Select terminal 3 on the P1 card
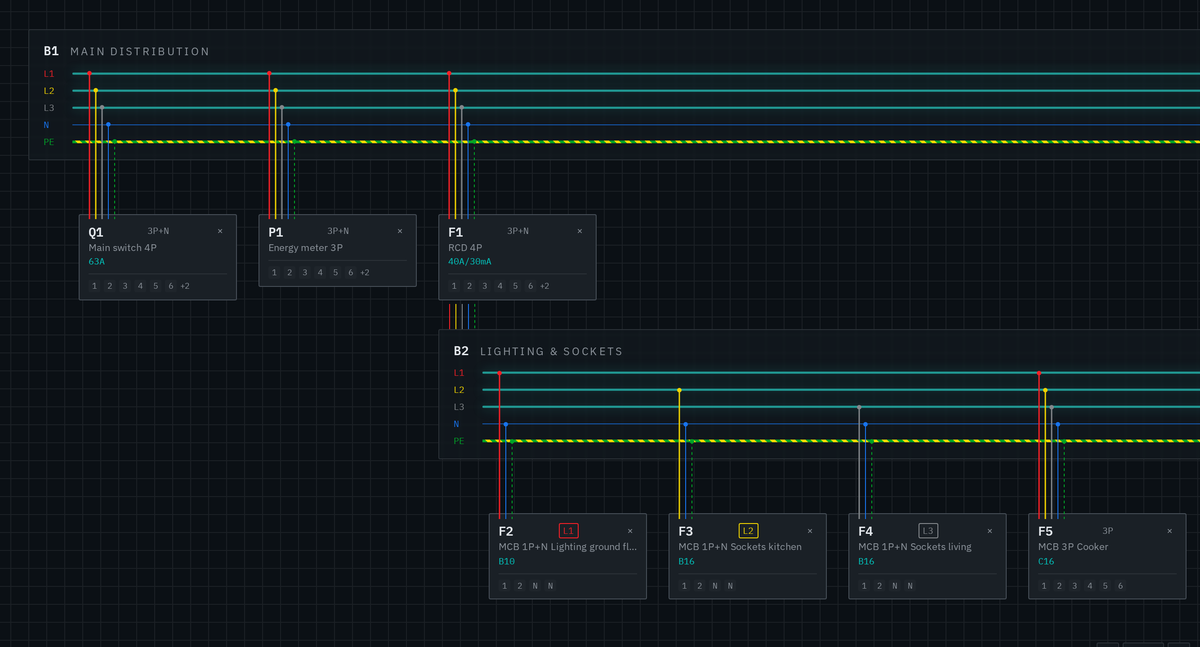The width and height of the screenshot is (1200, 647). click(305, 272)
